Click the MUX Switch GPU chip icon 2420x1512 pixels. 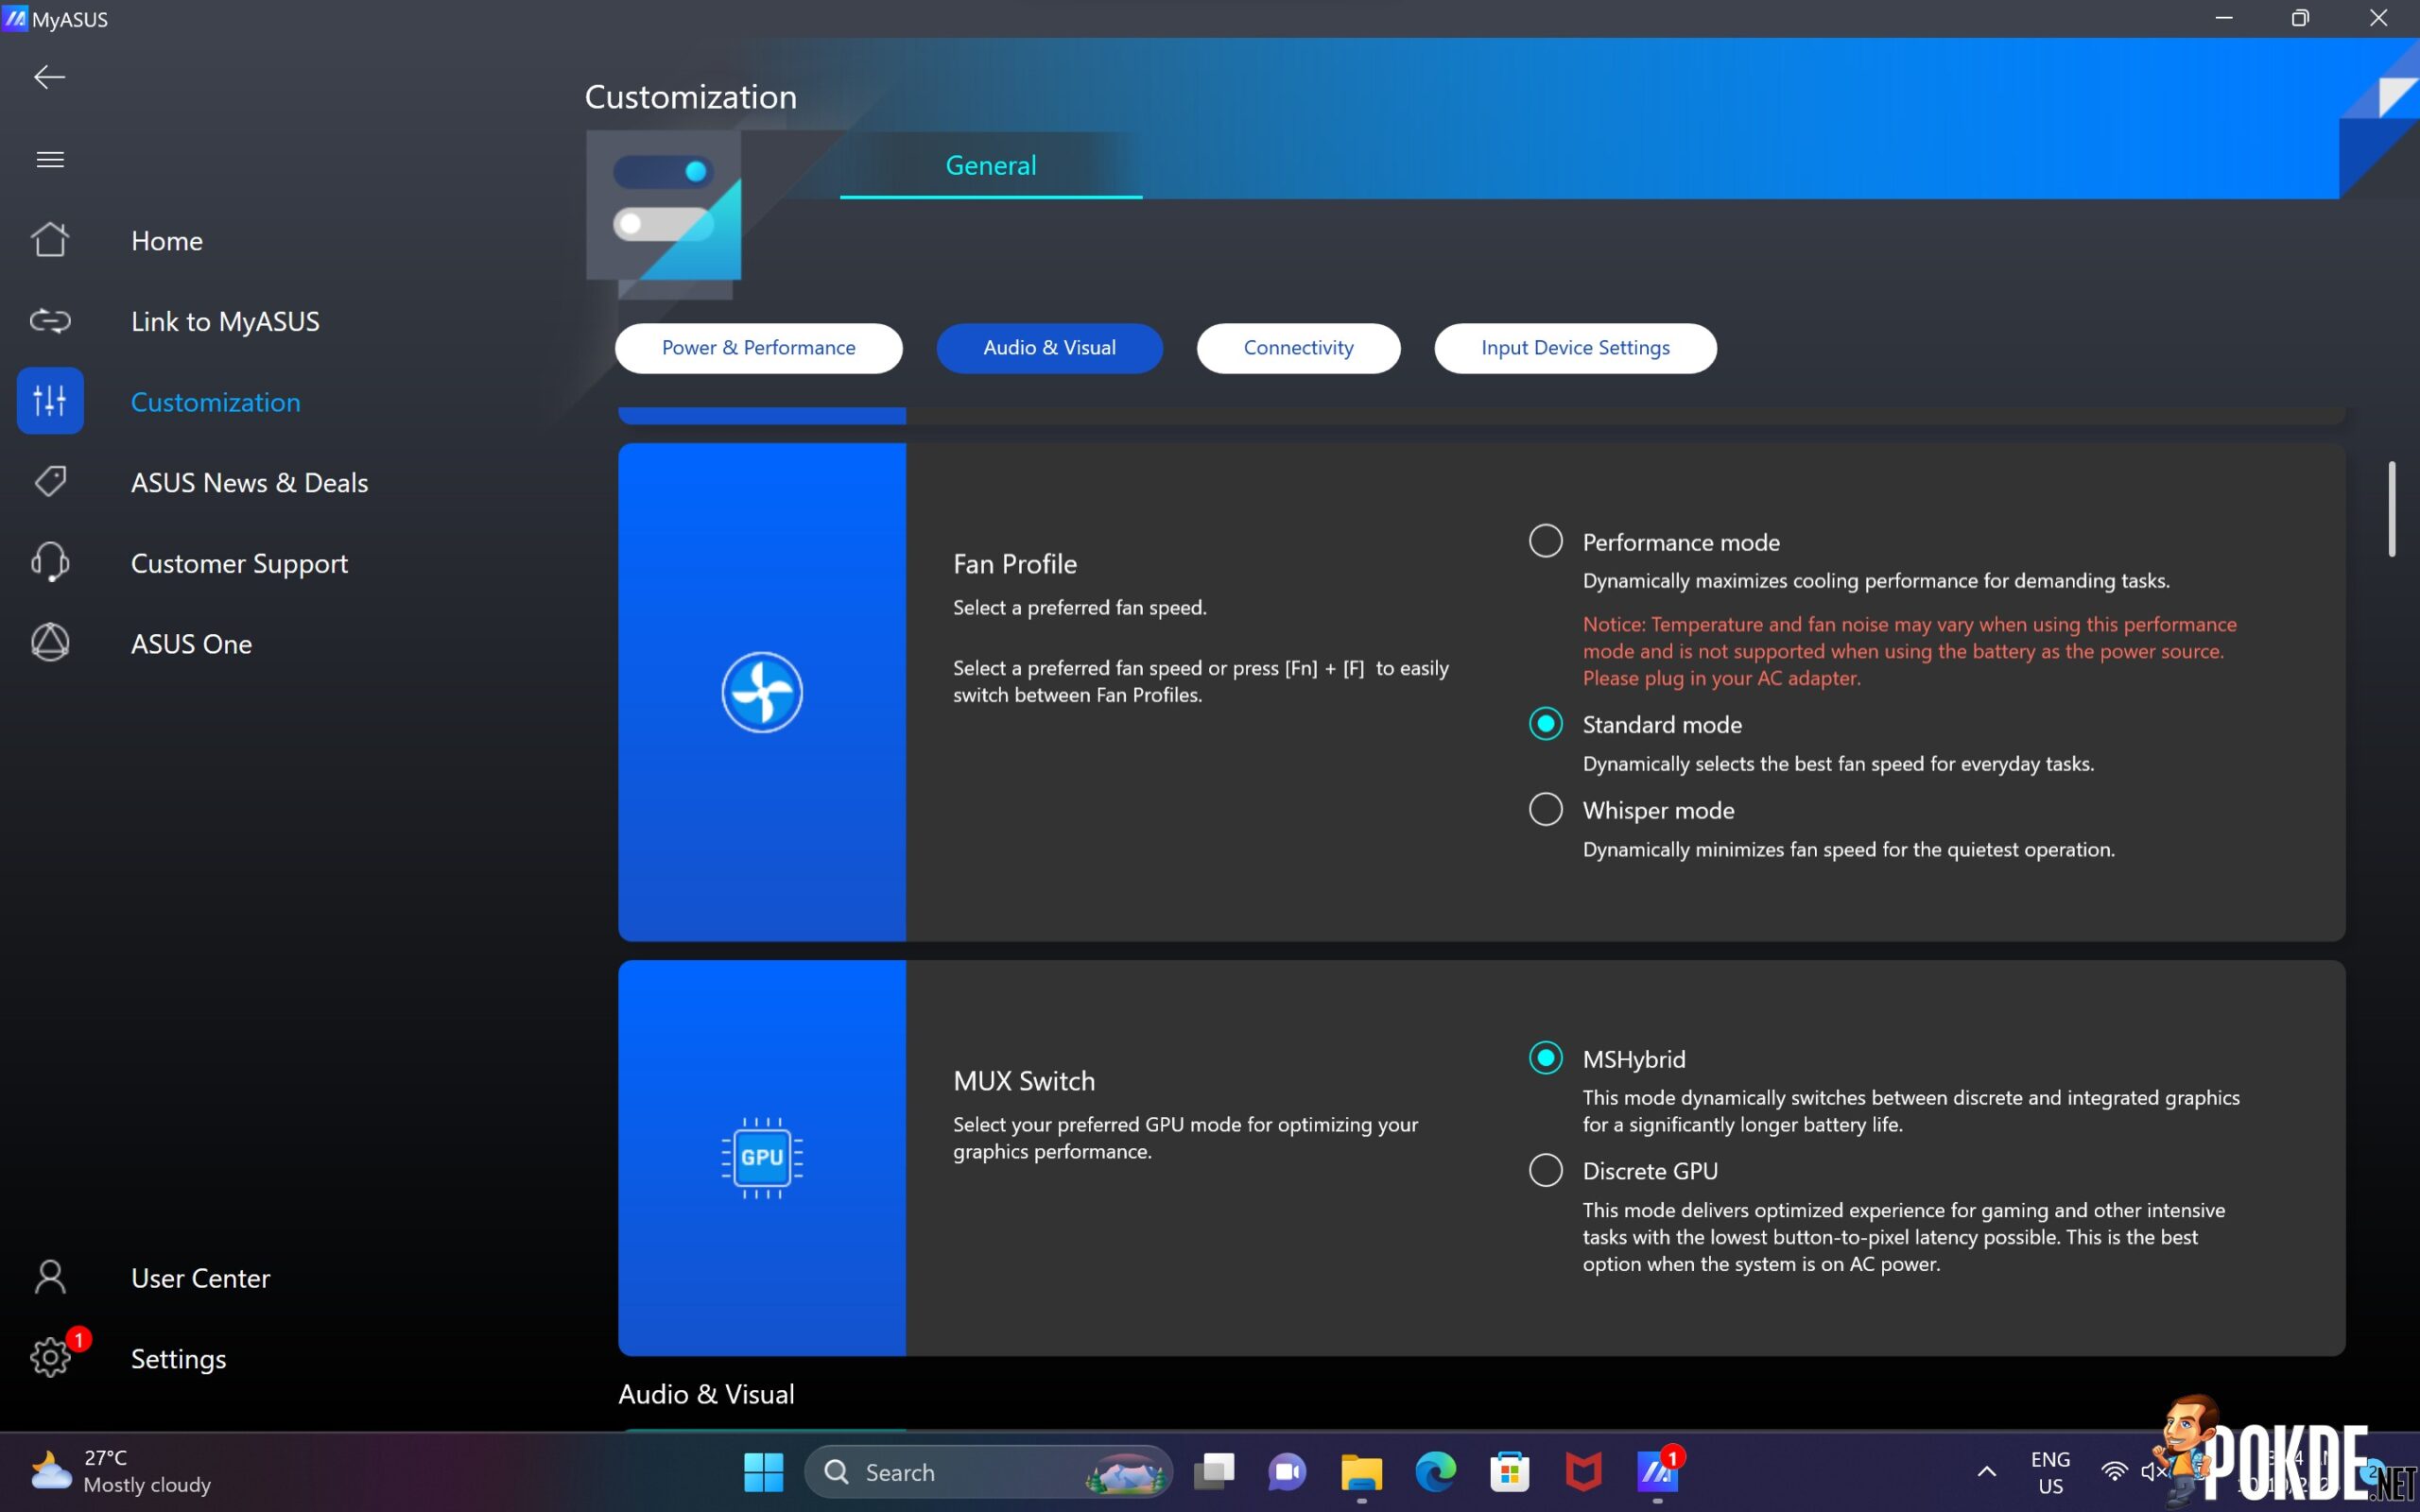coord(762,1158)
